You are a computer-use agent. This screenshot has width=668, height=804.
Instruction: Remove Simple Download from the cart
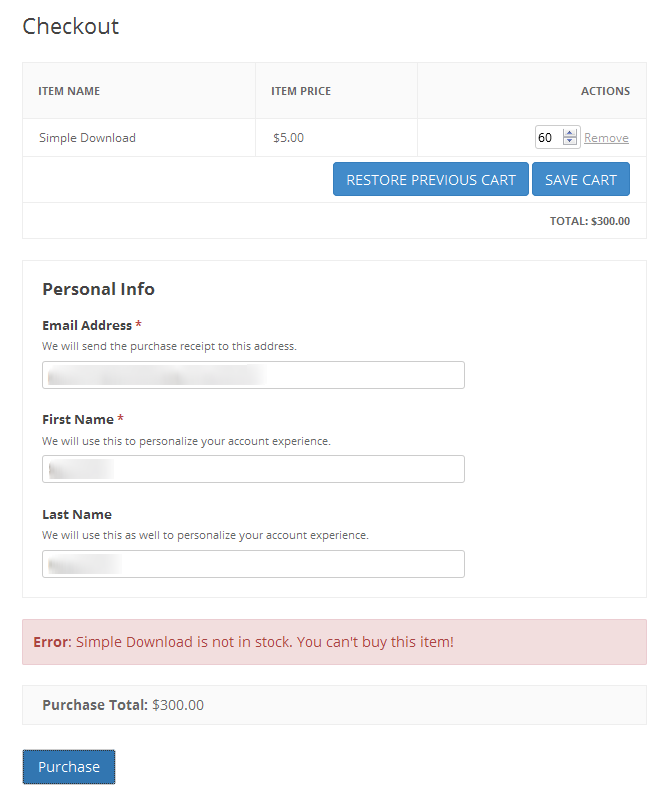pos(606,138)
